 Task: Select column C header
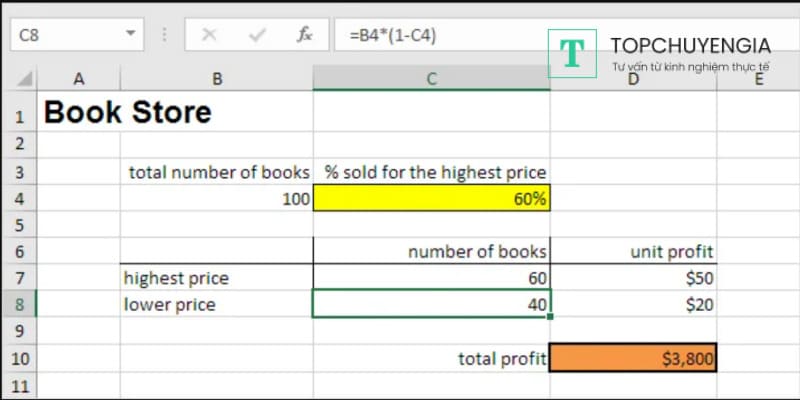431,79
